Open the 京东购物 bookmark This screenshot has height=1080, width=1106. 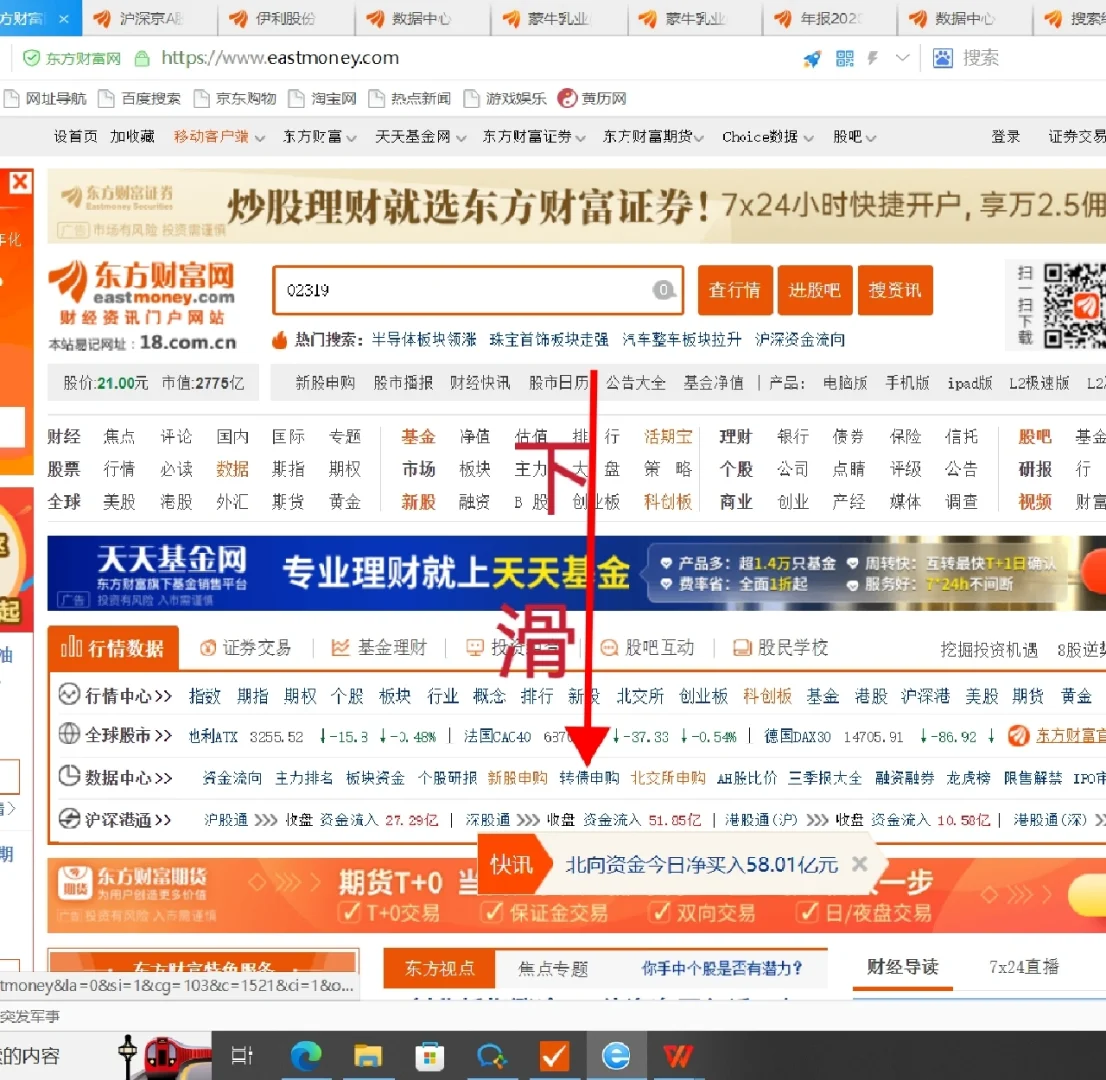tap(235, 99)
